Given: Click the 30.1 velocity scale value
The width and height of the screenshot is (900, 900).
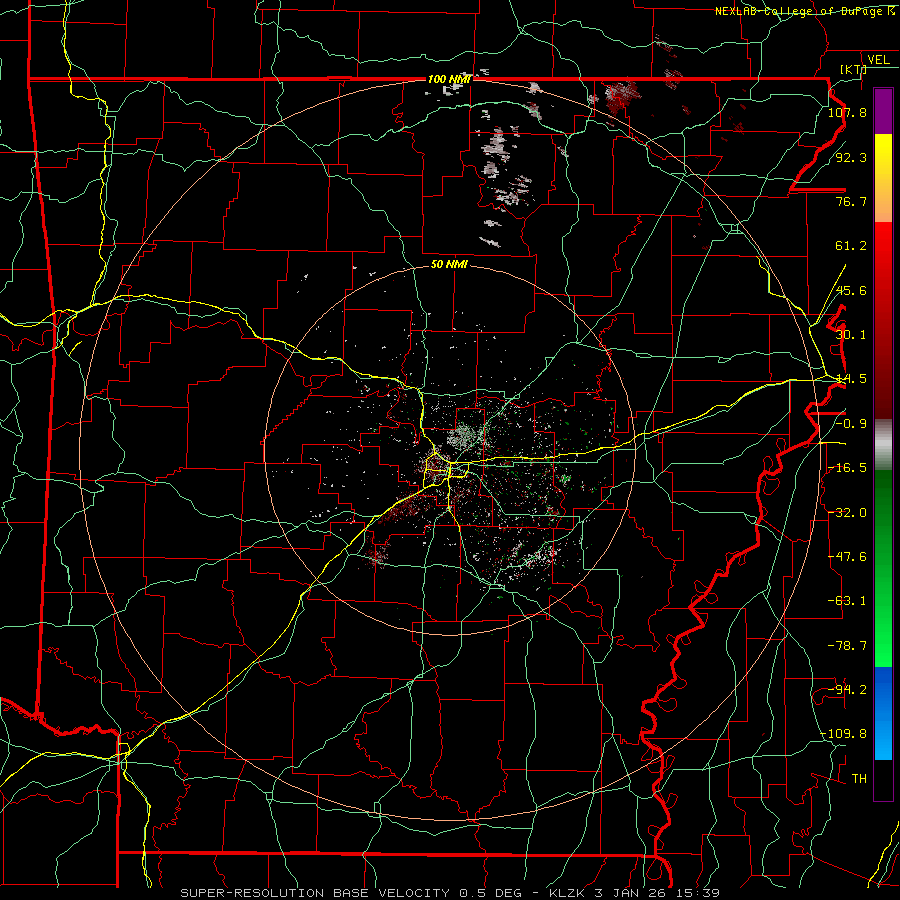Looking at the screenshot, I should pyautogui.click(x=851, y=335).
